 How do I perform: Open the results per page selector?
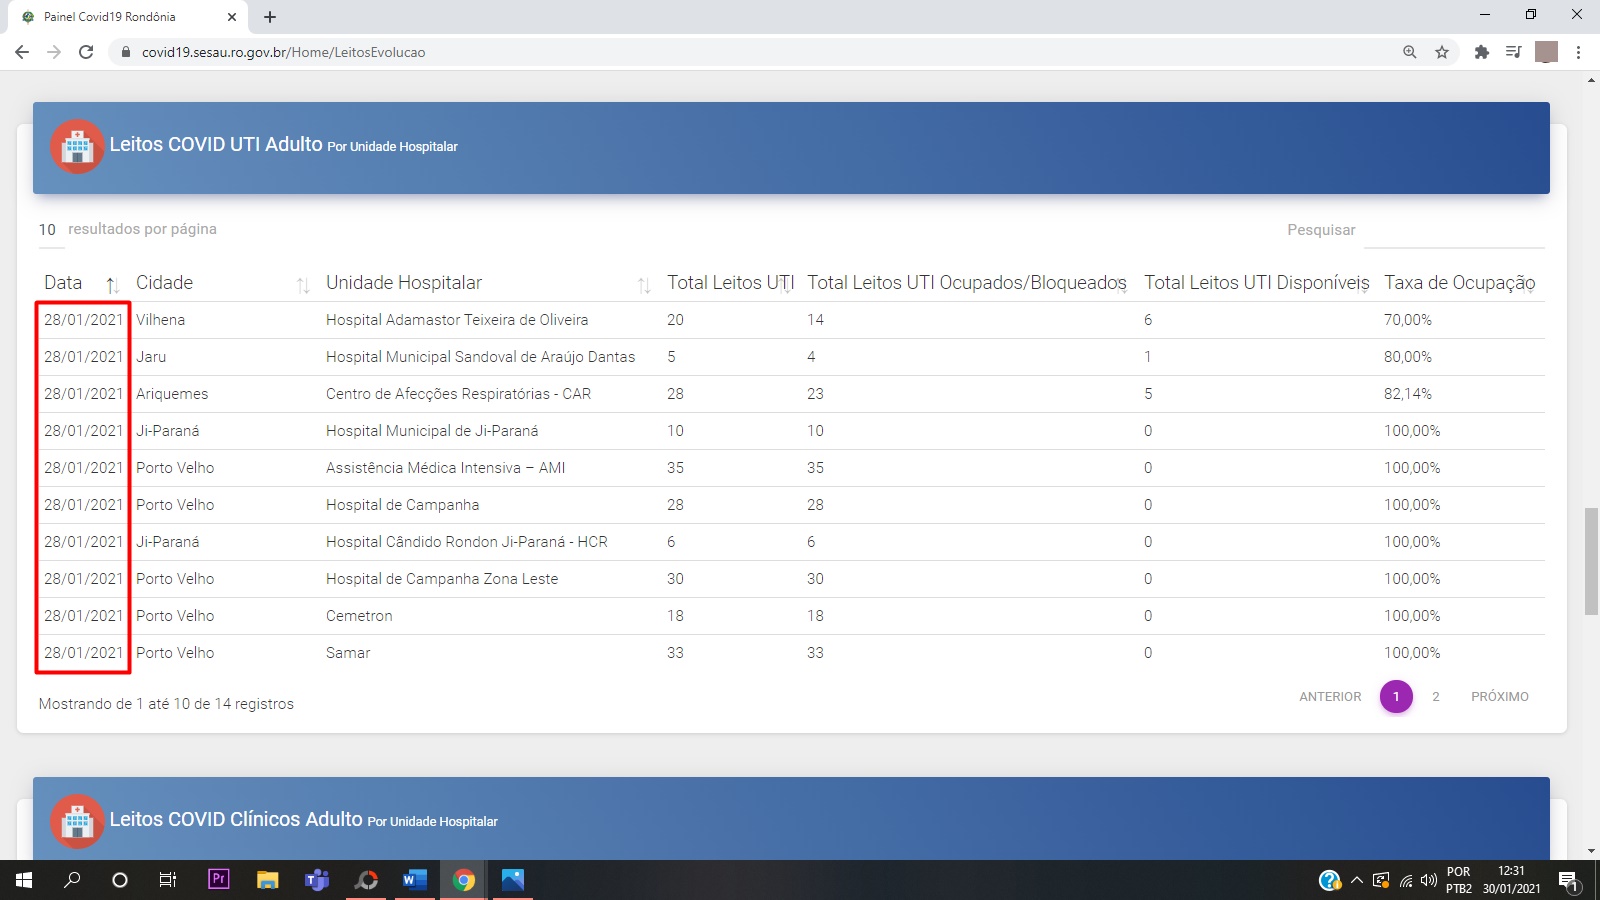(48, 230)
